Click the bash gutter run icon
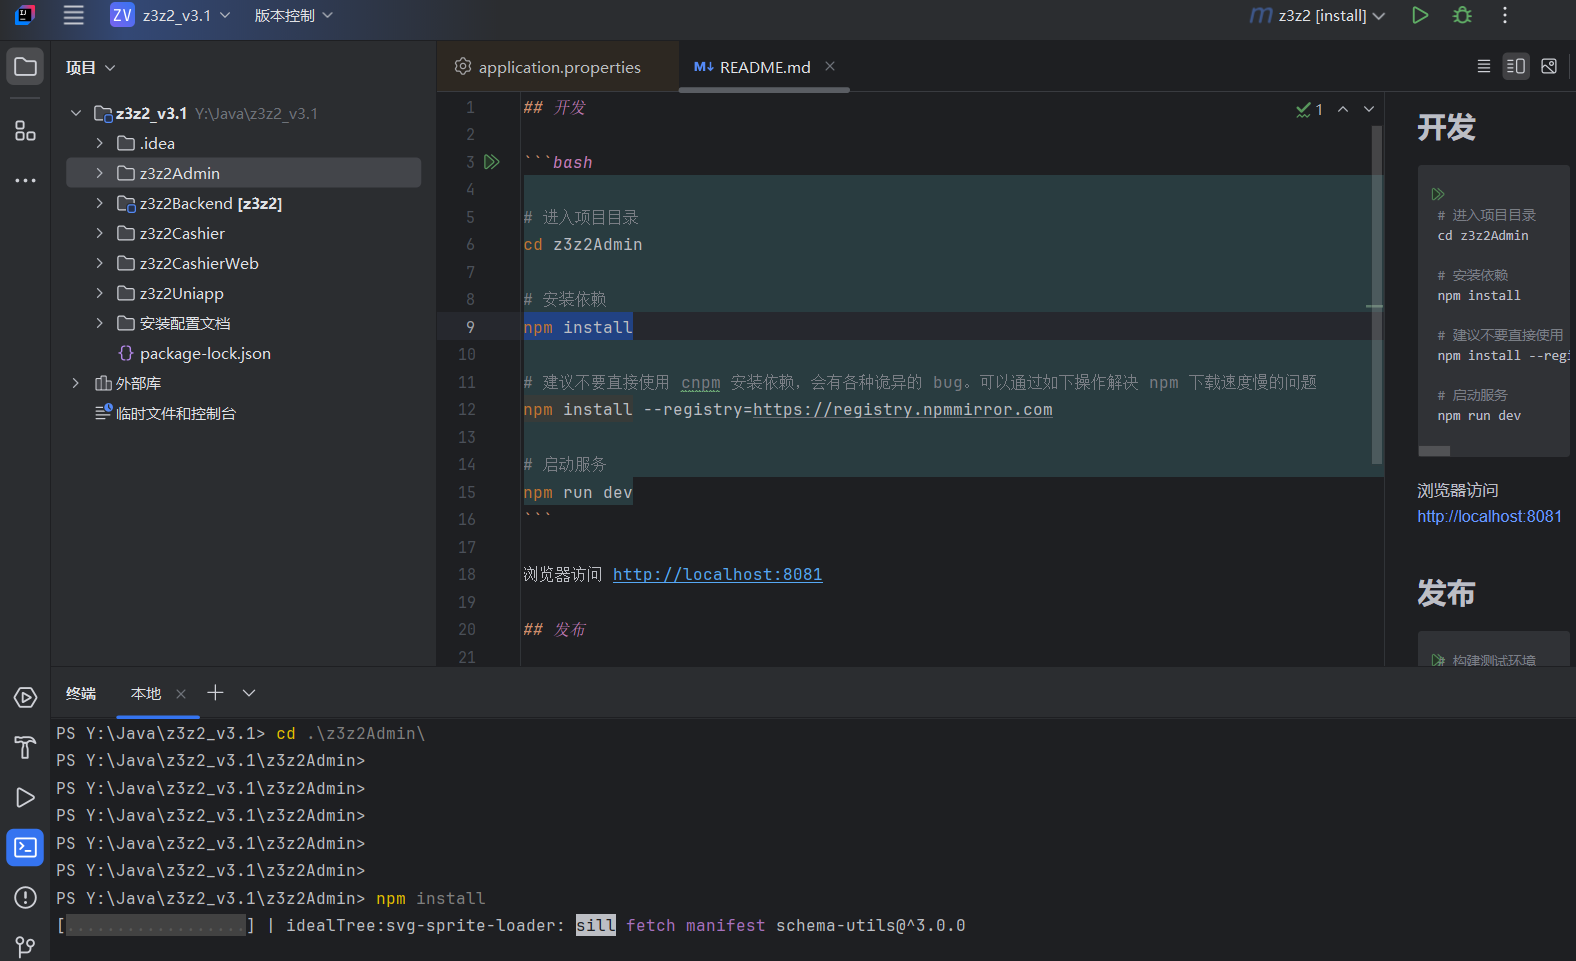Screen dimensions: 1576x961 (x=492, y=162)
